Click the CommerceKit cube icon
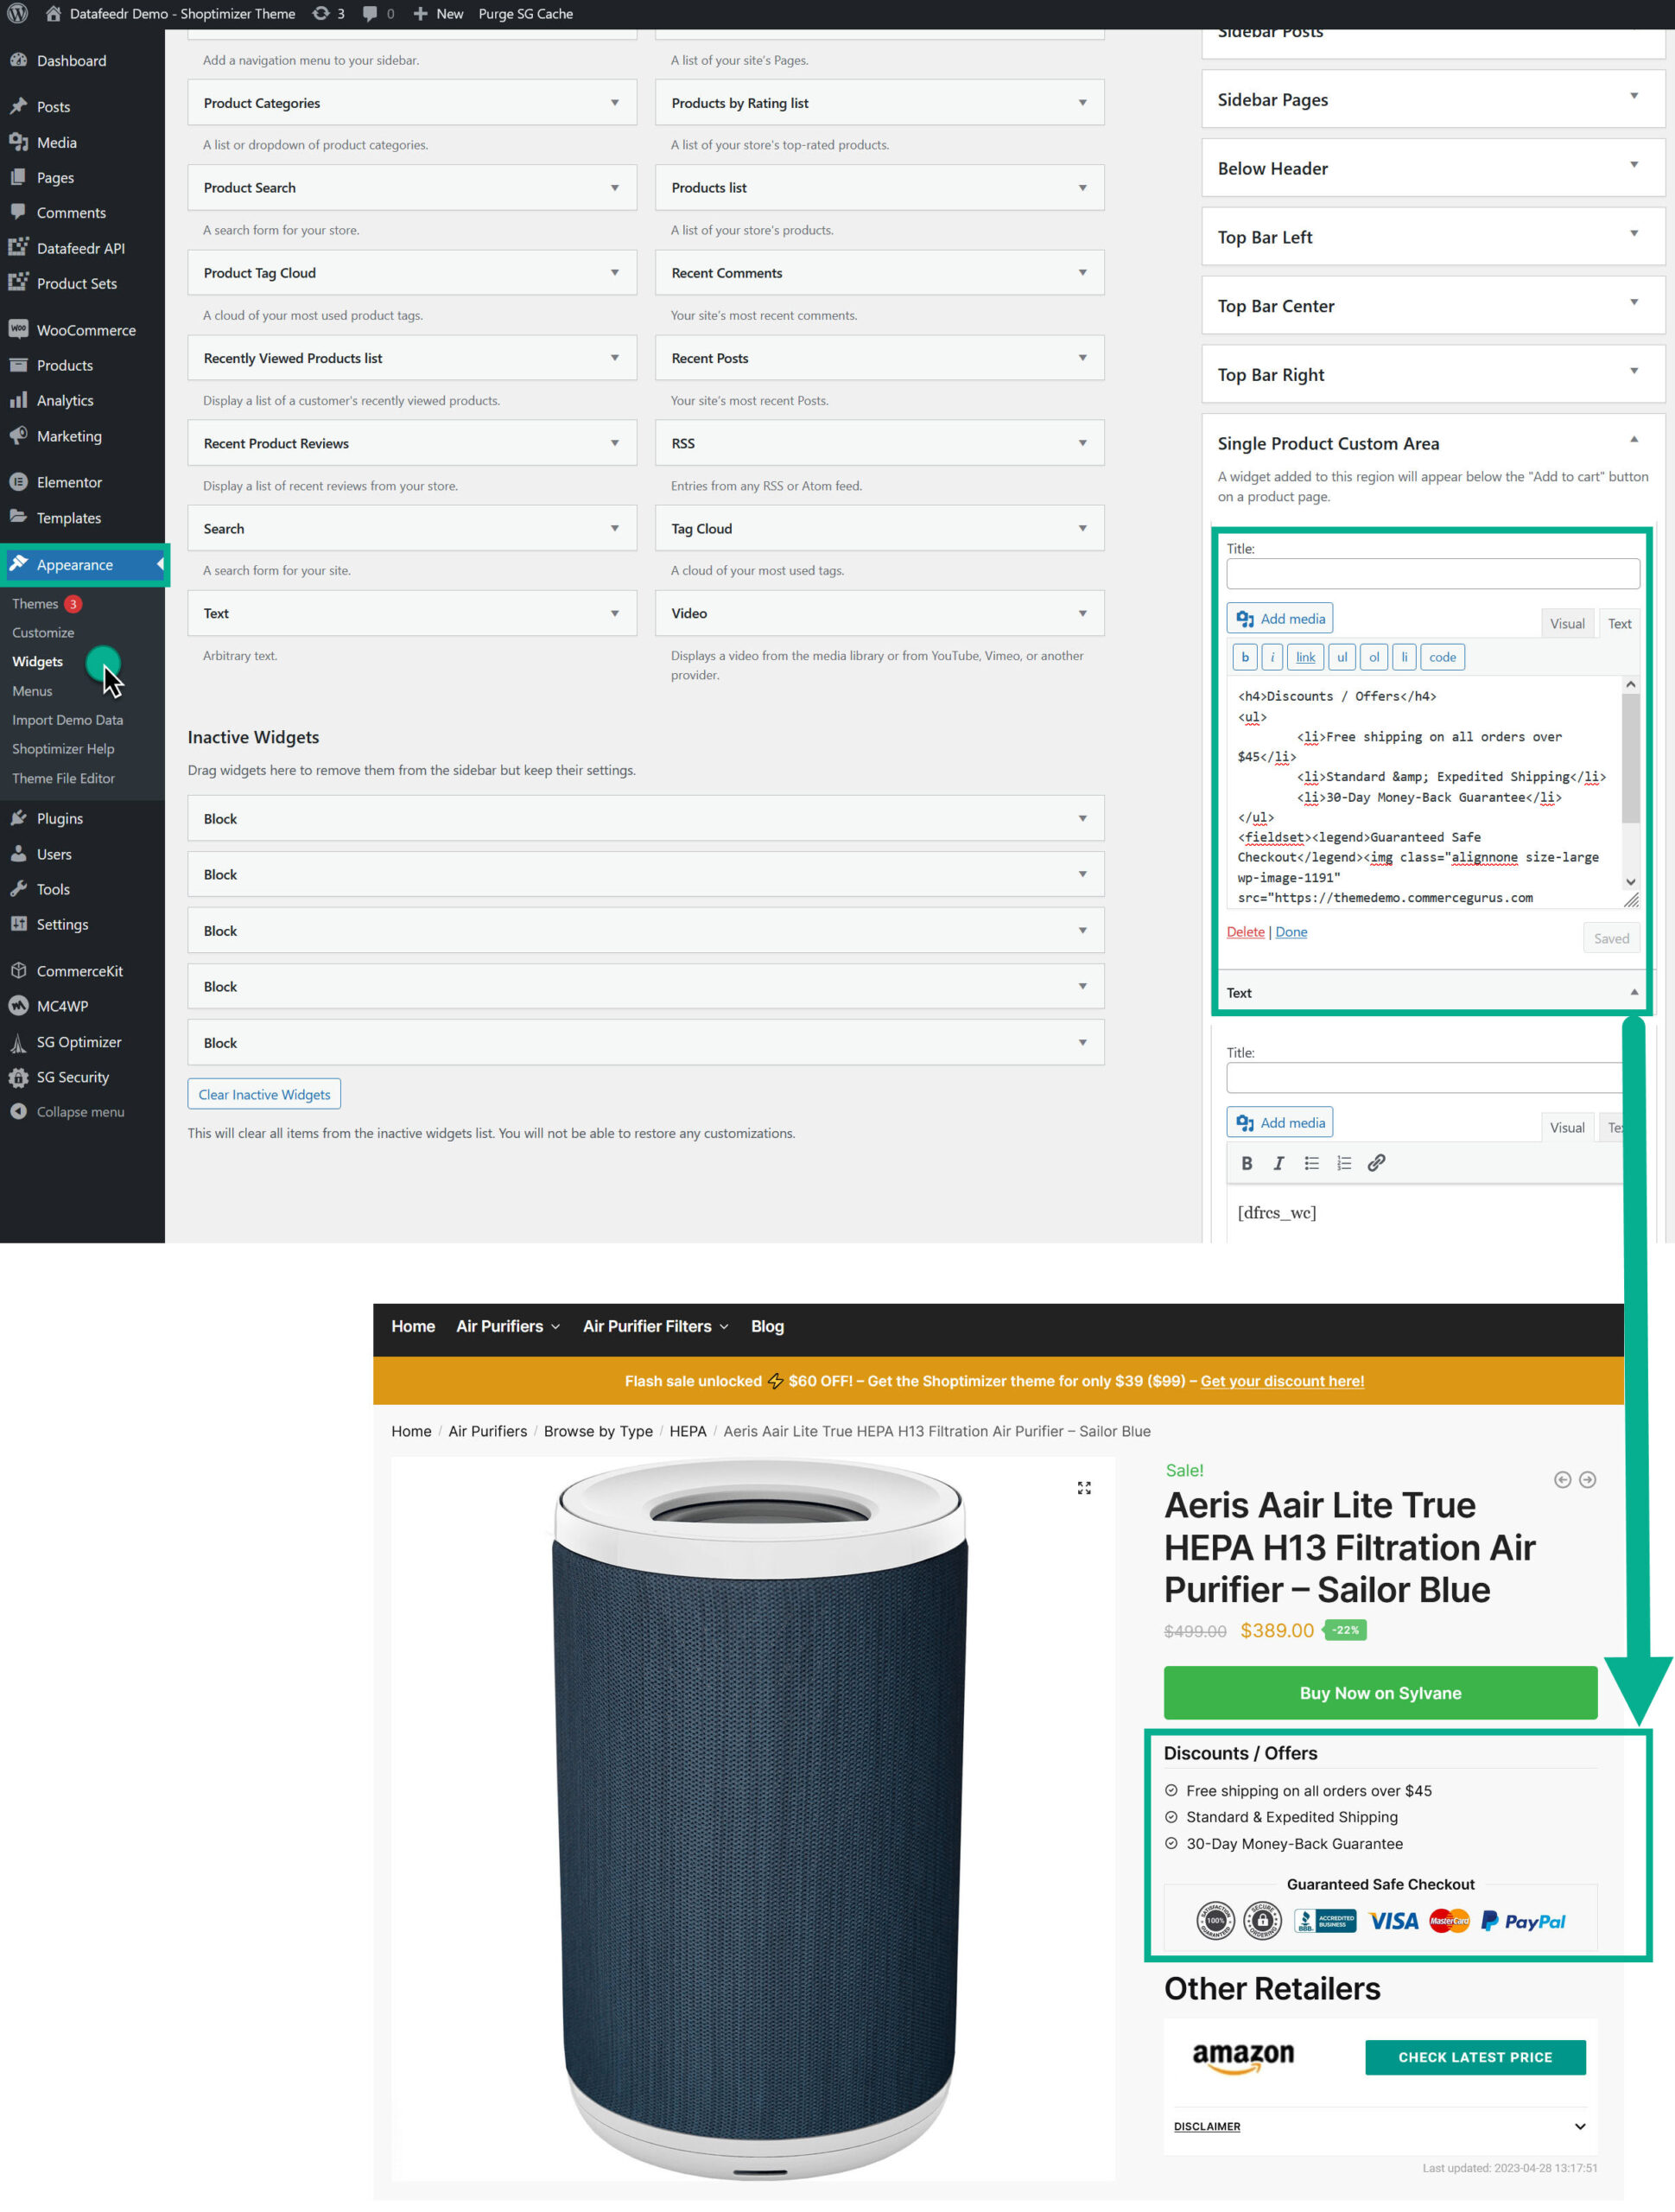The height and width of the screenshot is (2212, 1675). pyautogui.click(x=18, y=970)
